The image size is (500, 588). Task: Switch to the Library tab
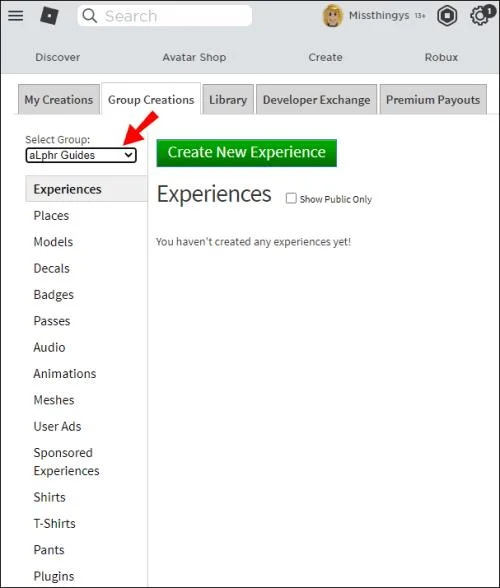[228, 100]
